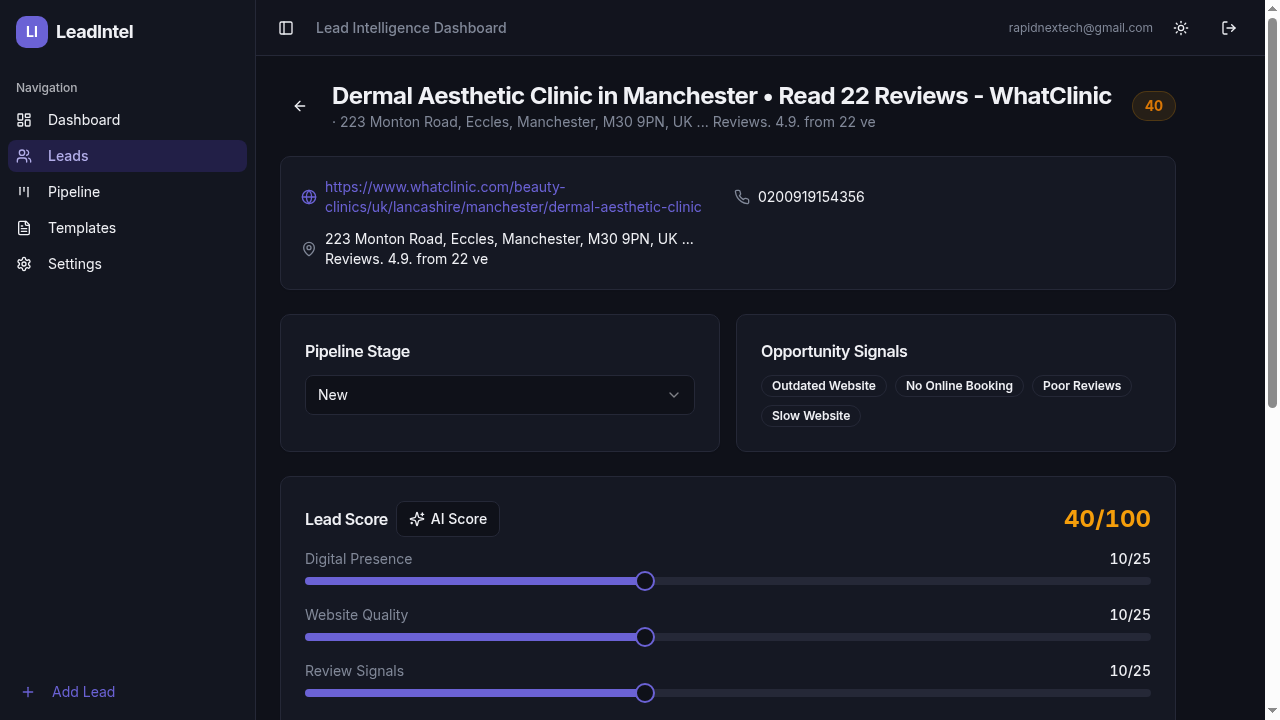Viewport: 1280px width, 720px height.
Task: Click the No Online Booking tag
Action: (x=959, y=386)
